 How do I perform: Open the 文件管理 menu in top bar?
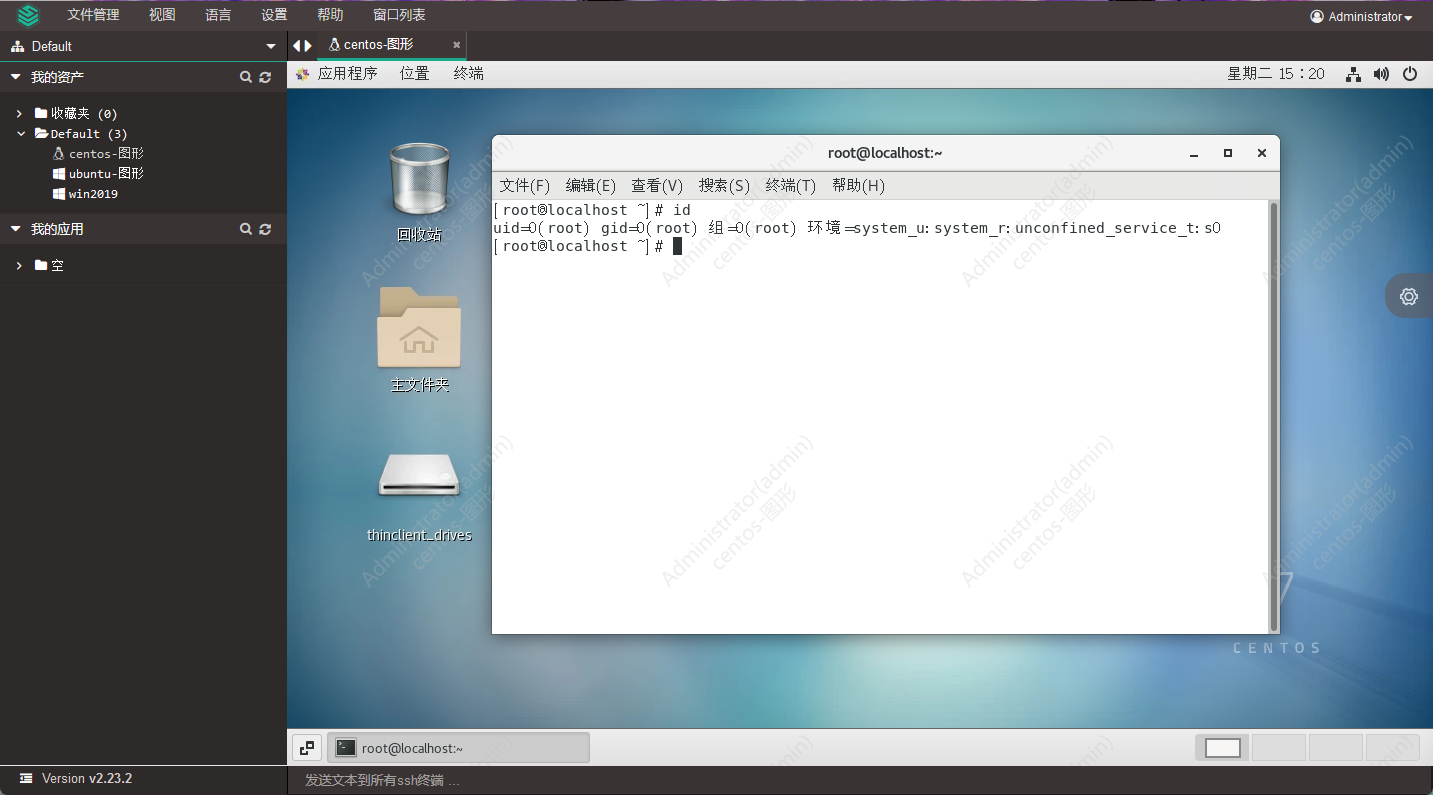coord(93,15)
